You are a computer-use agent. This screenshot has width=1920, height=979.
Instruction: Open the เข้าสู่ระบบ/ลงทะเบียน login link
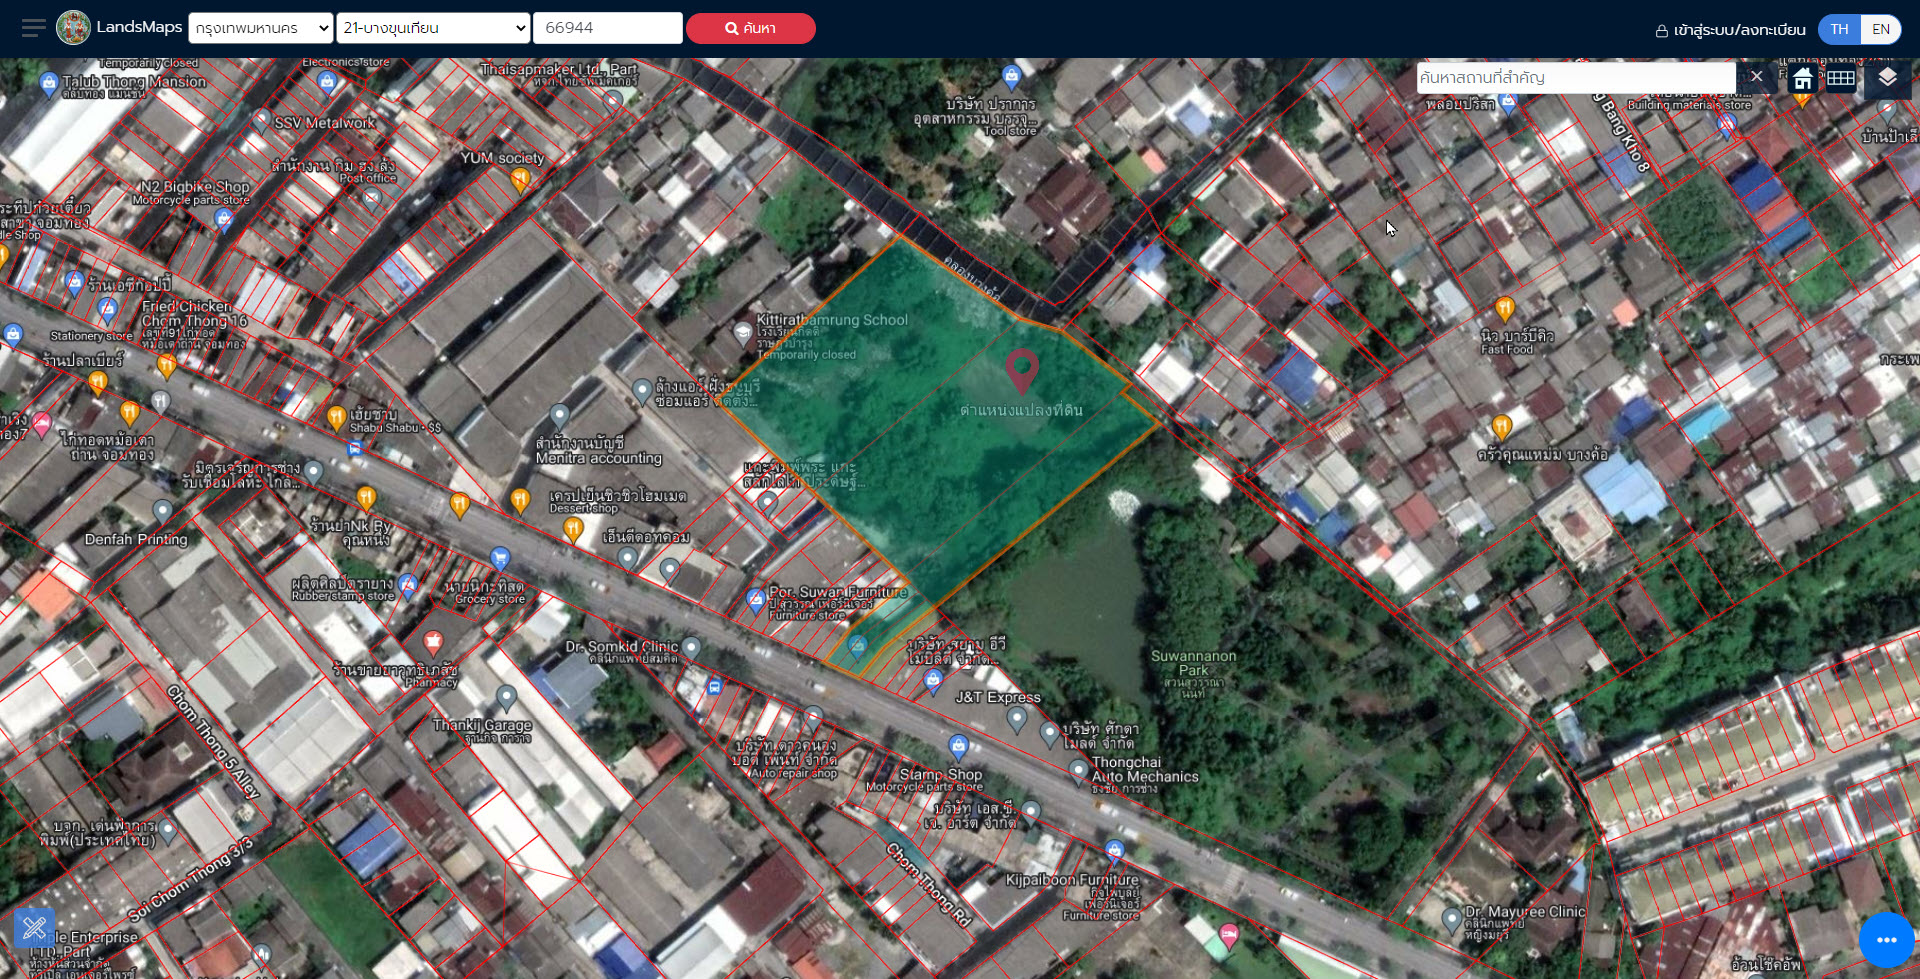pyautogui.click(x=1731, y=30)
